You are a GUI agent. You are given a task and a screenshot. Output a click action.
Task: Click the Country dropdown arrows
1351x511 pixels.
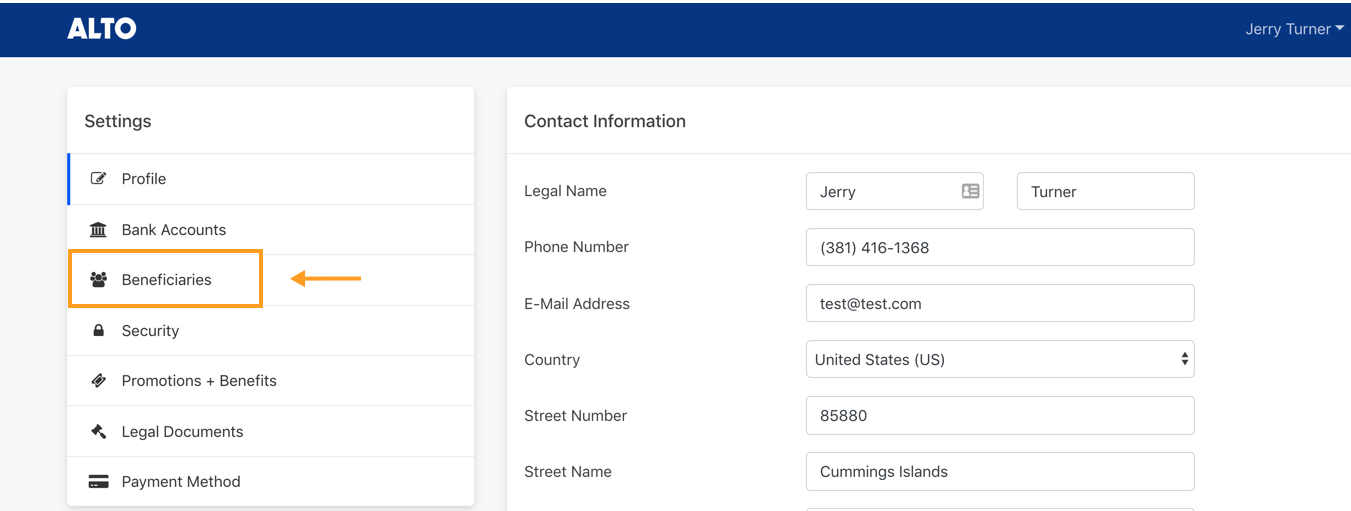[x=1184, y=360]
